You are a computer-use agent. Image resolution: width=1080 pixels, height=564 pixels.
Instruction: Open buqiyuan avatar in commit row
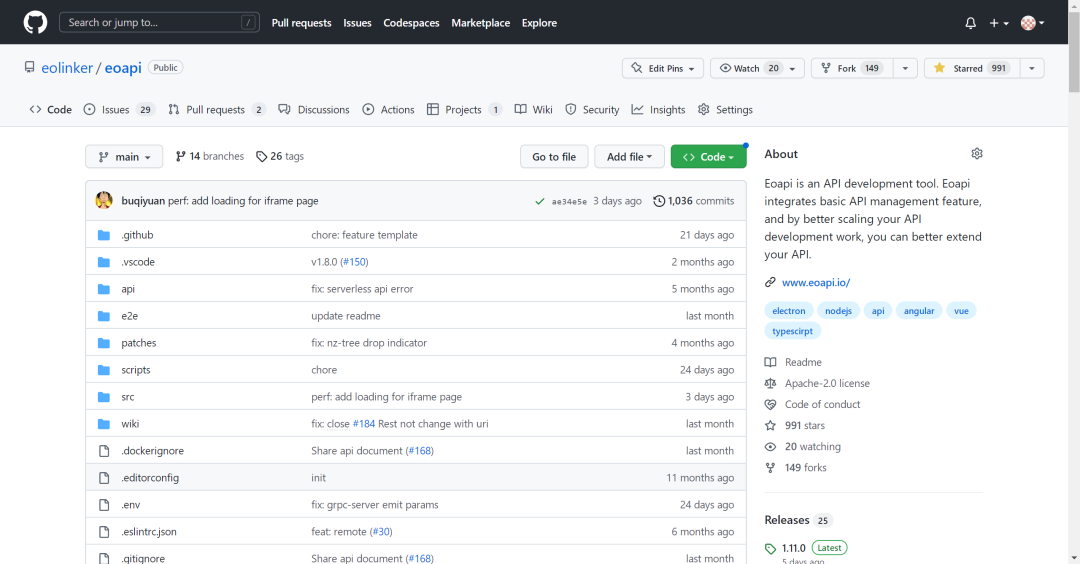coord(104,200)
